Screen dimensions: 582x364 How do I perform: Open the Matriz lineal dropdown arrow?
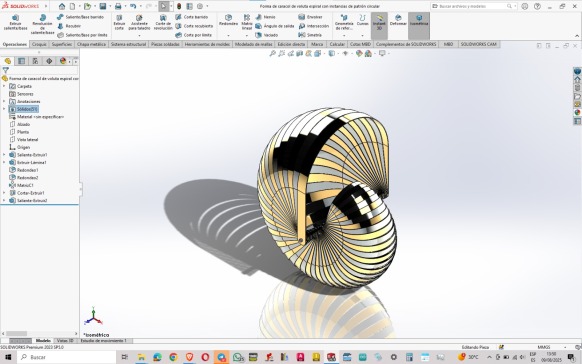pyautogui.click(x=247, y=36)
